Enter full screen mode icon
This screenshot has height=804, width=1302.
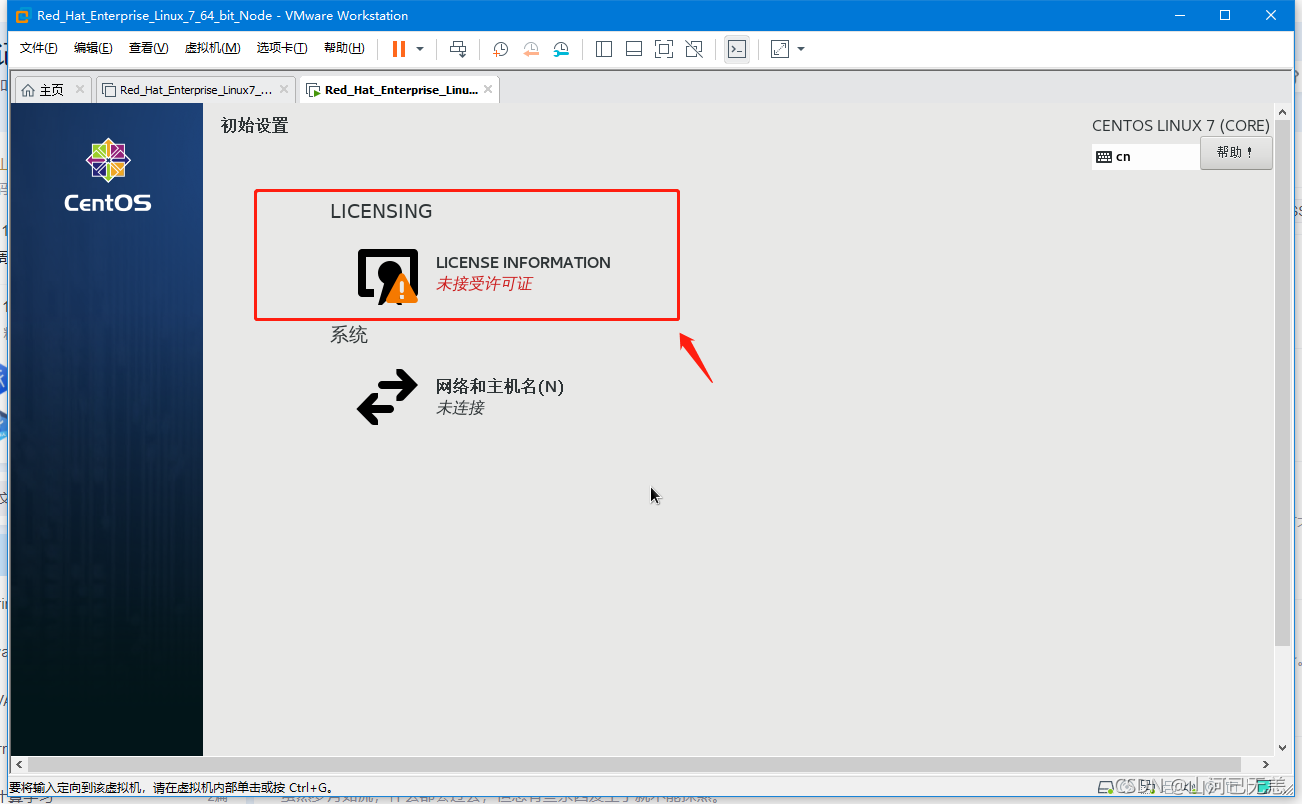coord(664,48)
